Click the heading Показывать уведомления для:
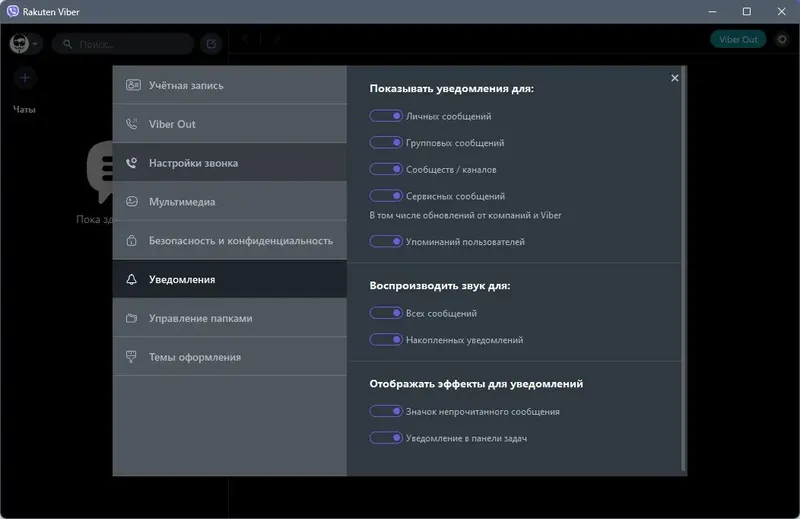The height and width of the screenshot is (519, 800). 452,88
